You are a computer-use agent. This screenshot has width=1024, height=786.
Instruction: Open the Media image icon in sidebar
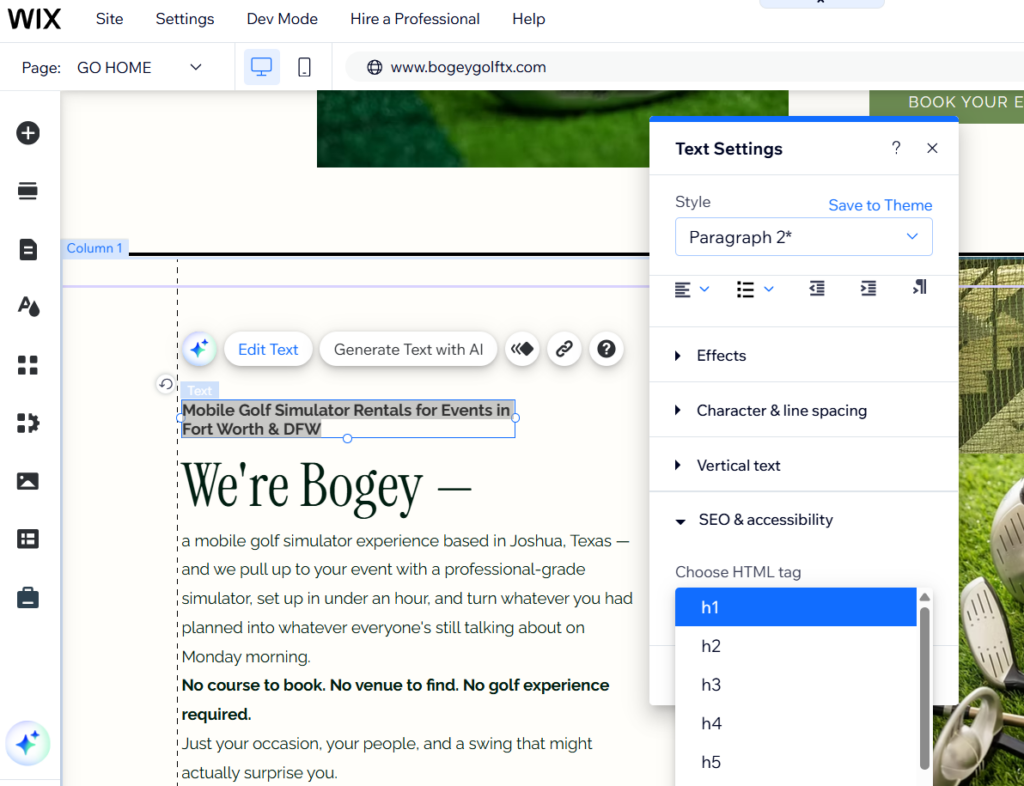tap(28, 481)
